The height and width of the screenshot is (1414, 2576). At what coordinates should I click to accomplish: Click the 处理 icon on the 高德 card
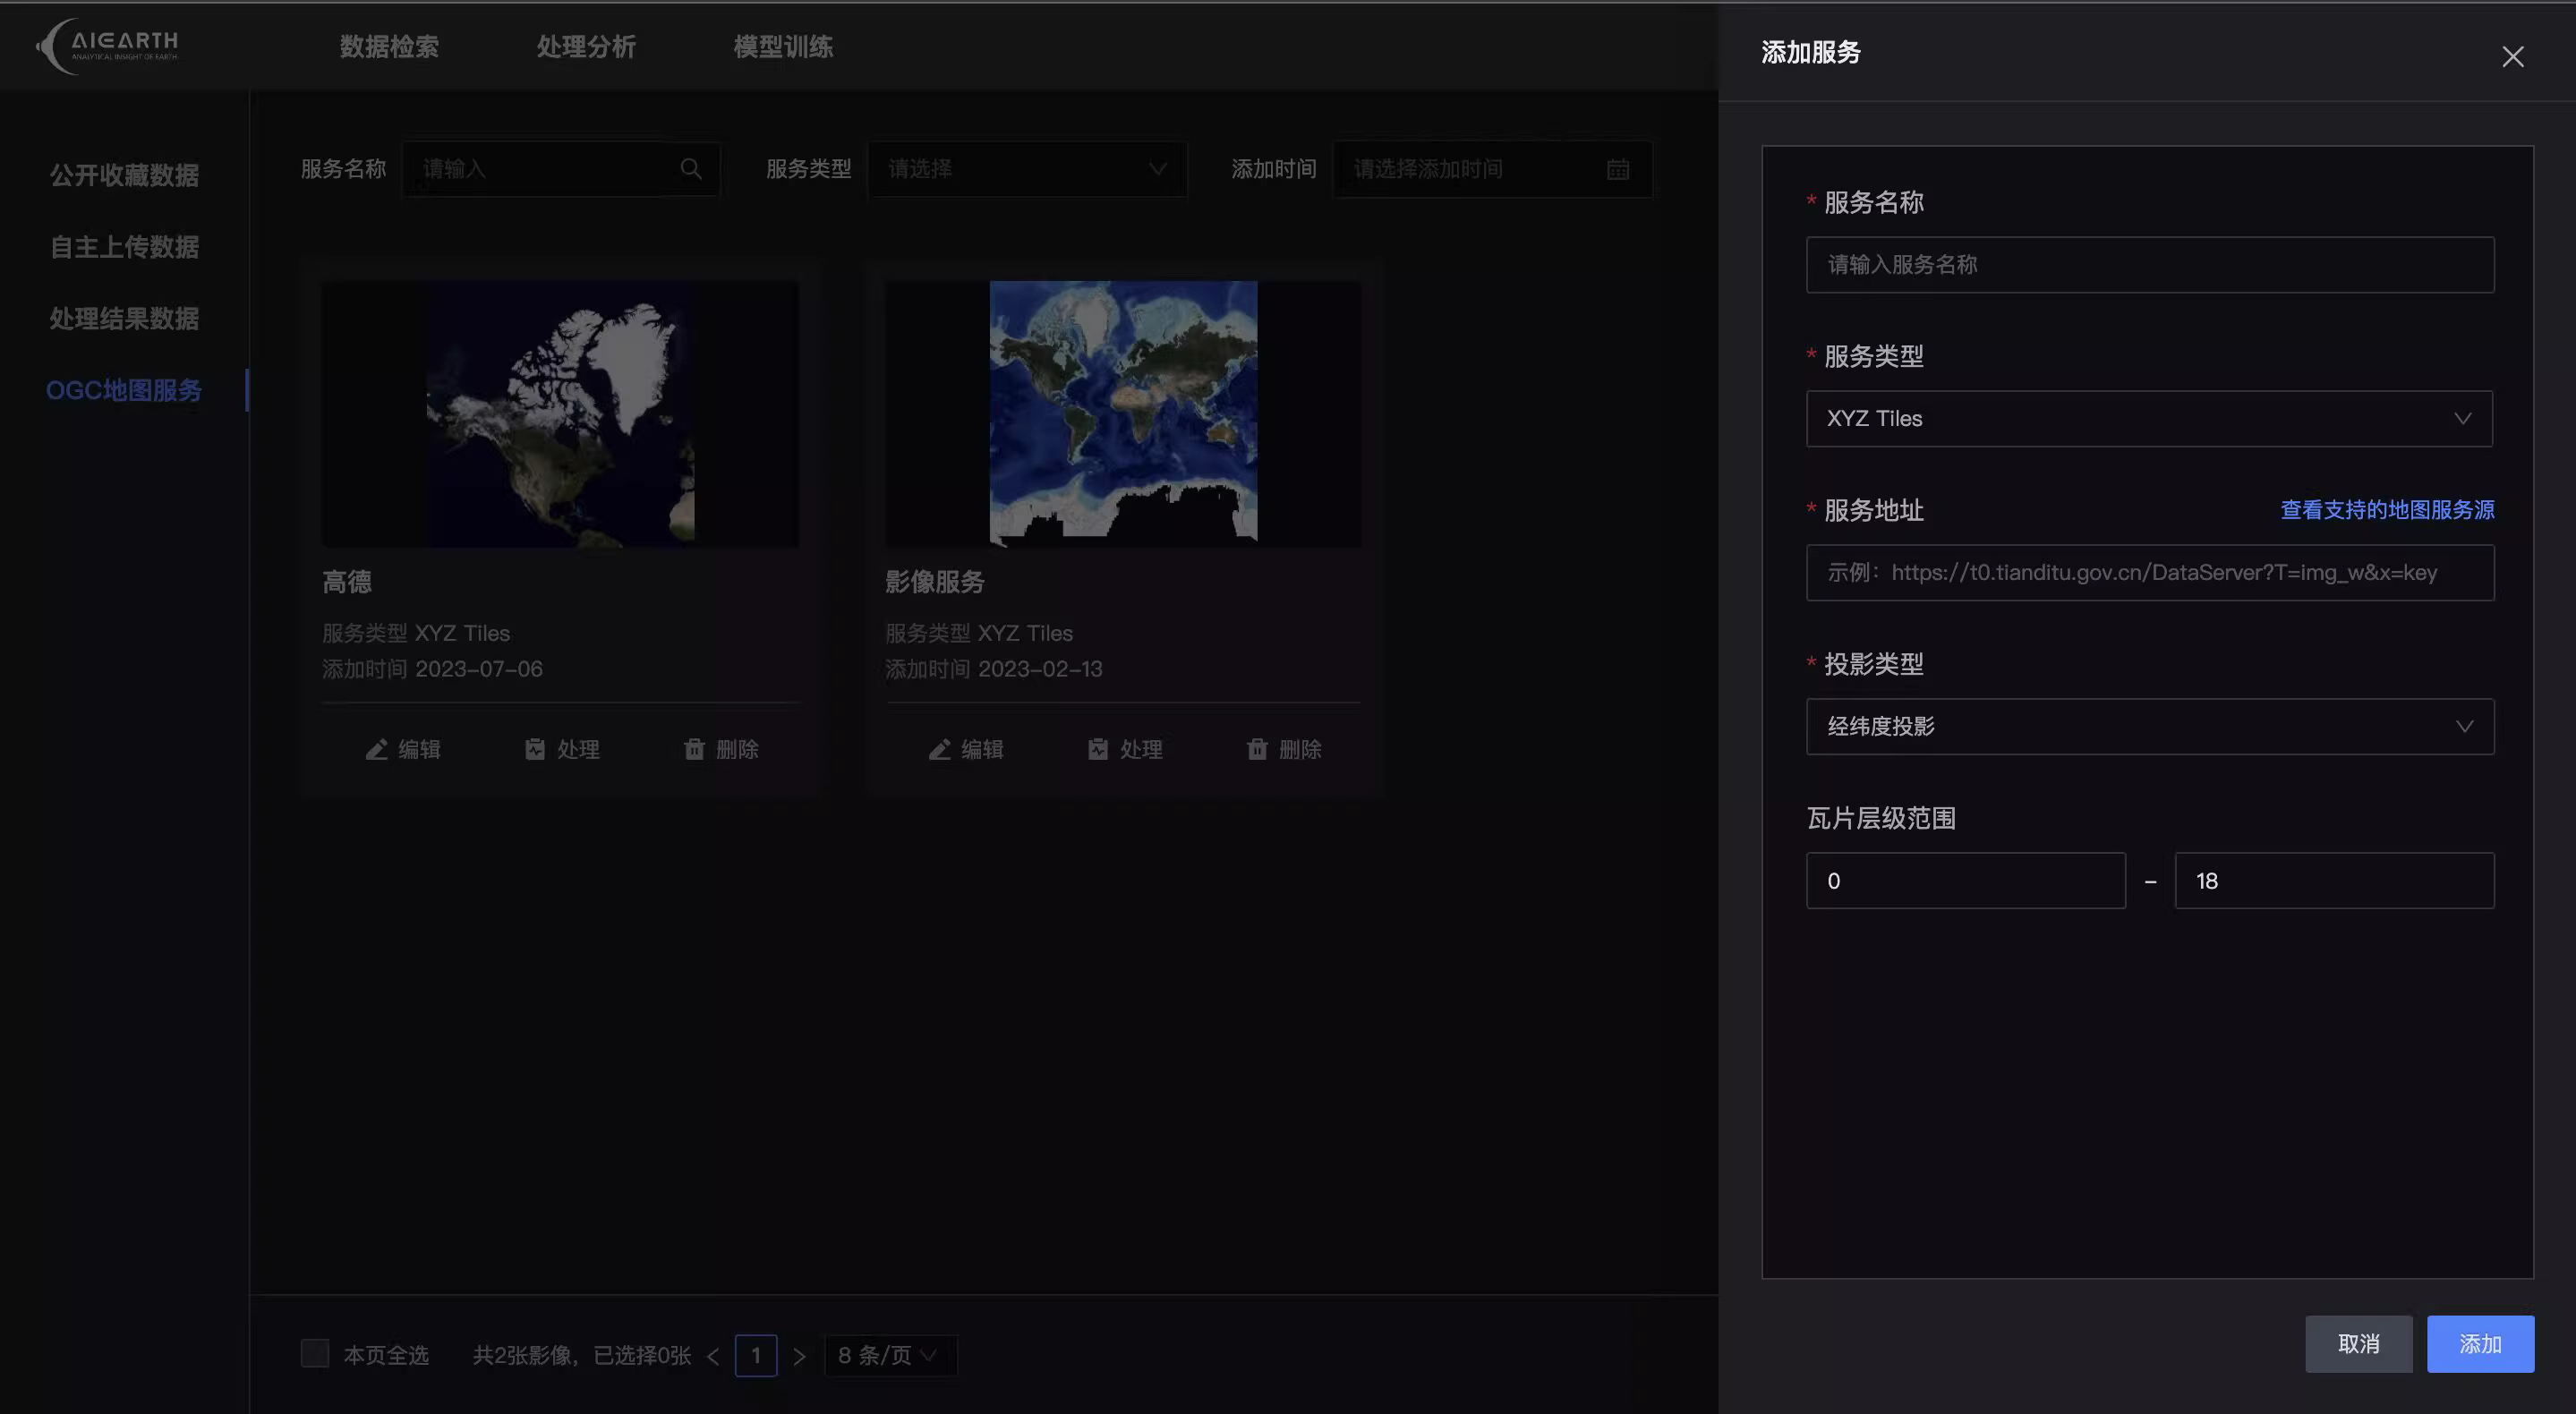(x=535, y=749)
